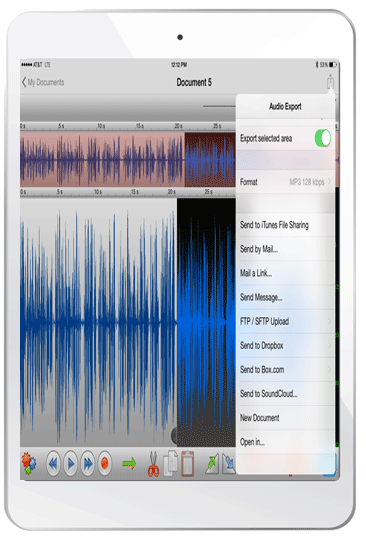Select New Document
Viewport: 366px width, 537px height.
pyautogui.click(x=285, y=418)
